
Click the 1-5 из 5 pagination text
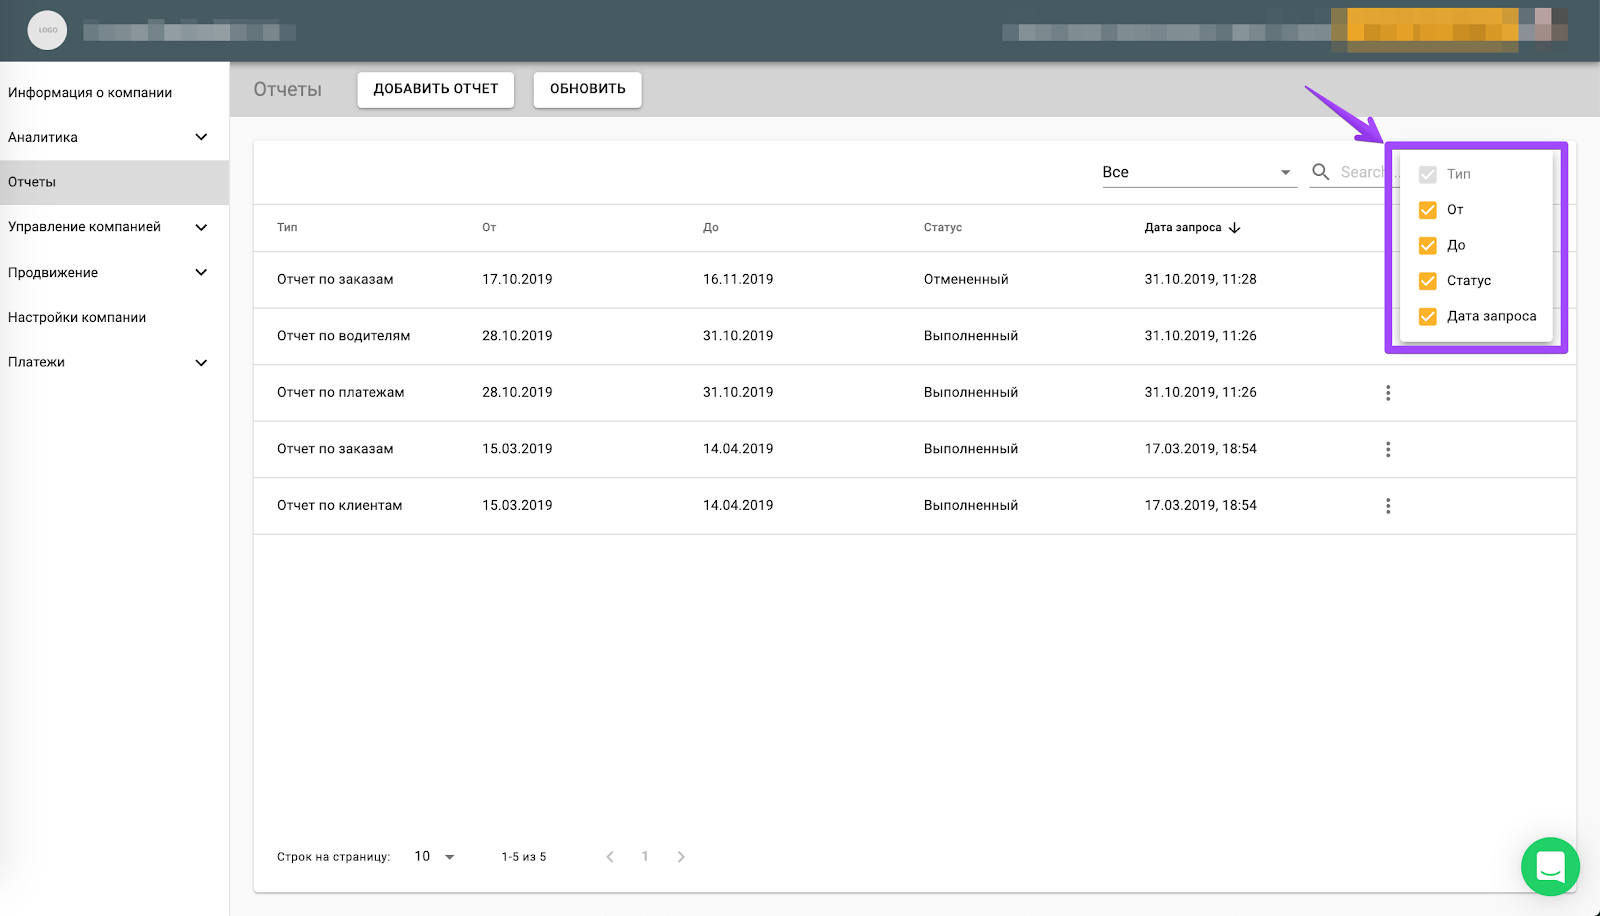(524, 857)
